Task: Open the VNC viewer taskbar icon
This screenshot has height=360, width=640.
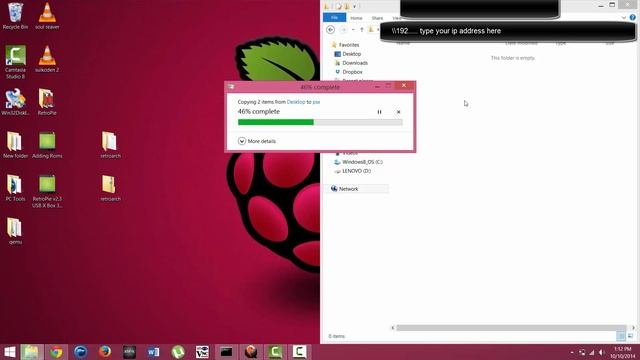Action: 202,352
